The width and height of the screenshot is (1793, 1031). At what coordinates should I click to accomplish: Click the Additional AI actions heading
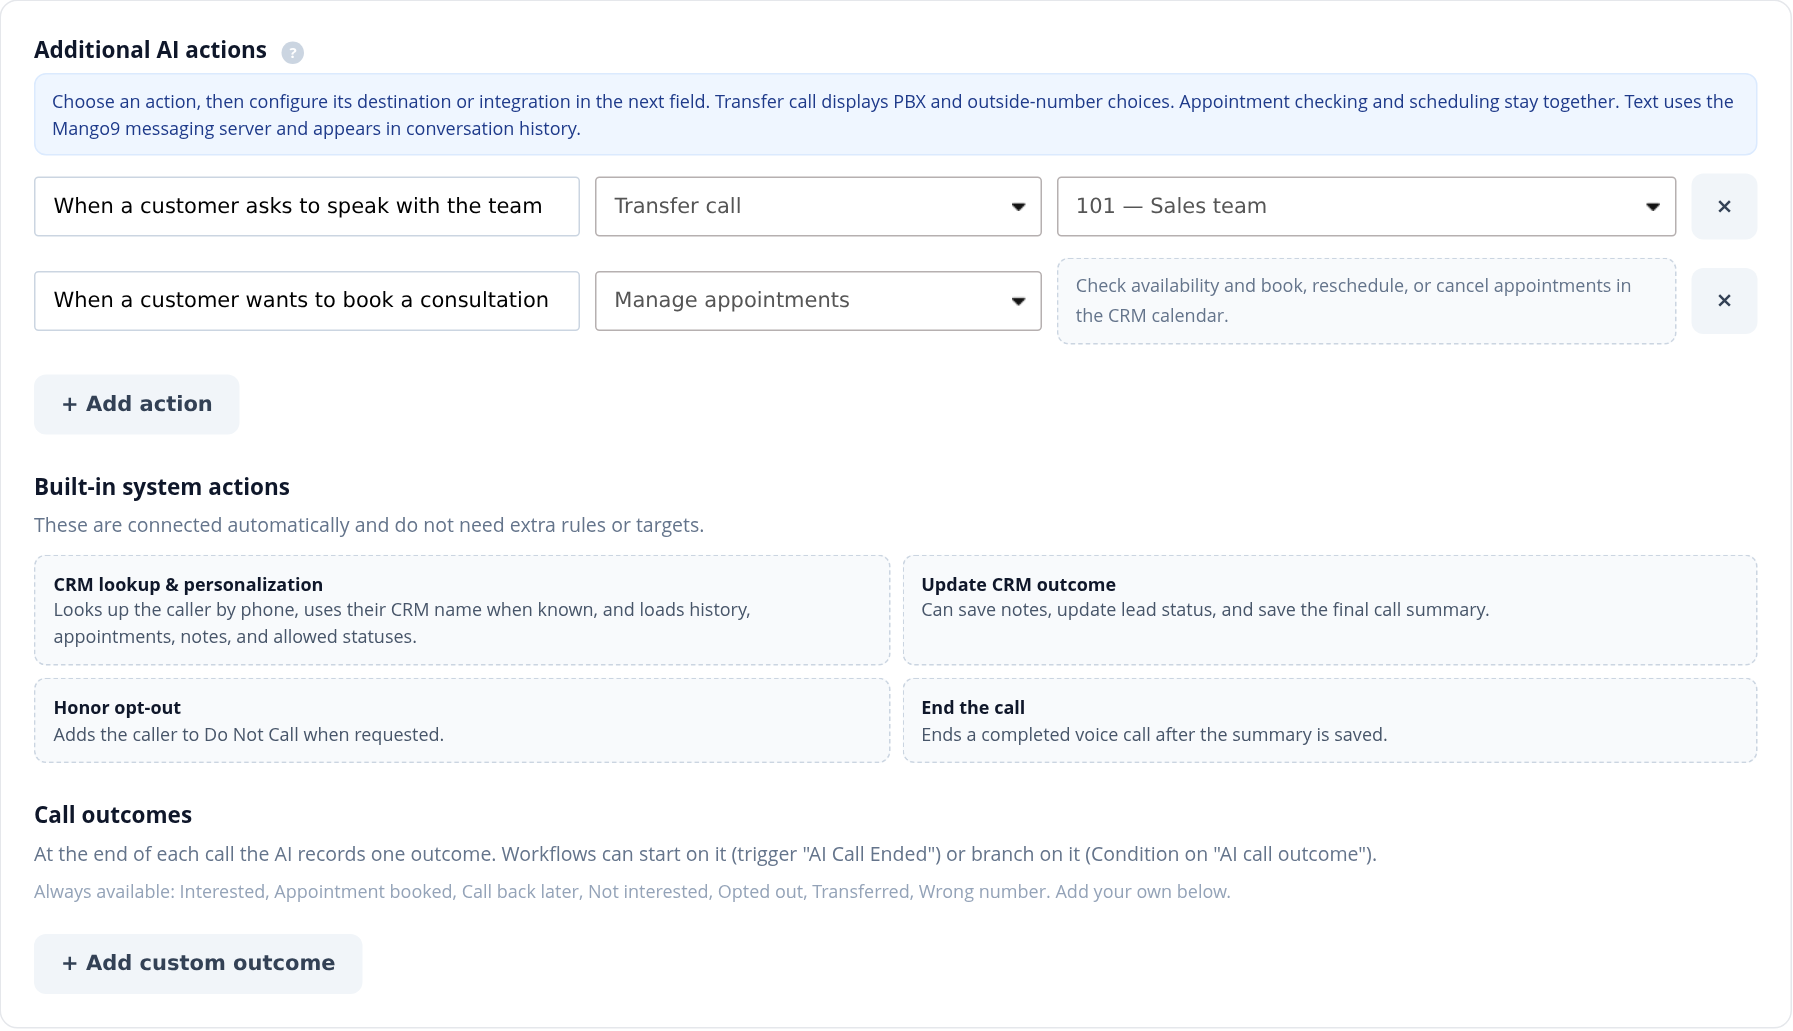pos(150,50)
